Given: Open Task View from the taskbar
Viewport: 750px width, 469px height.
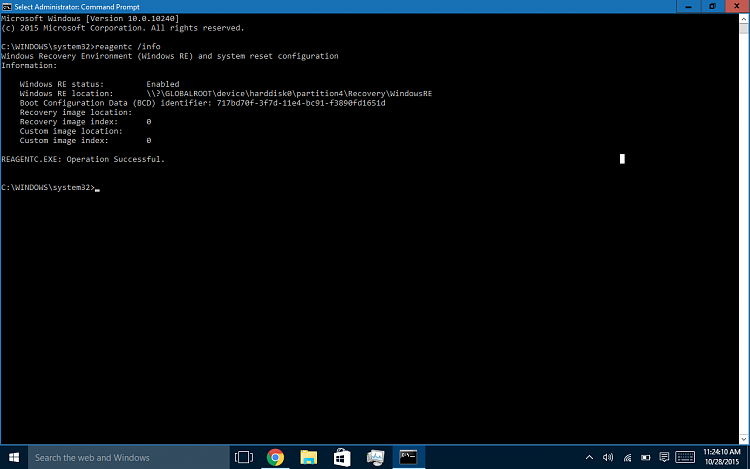Looking at the screenshot, I should click(244, 458).
